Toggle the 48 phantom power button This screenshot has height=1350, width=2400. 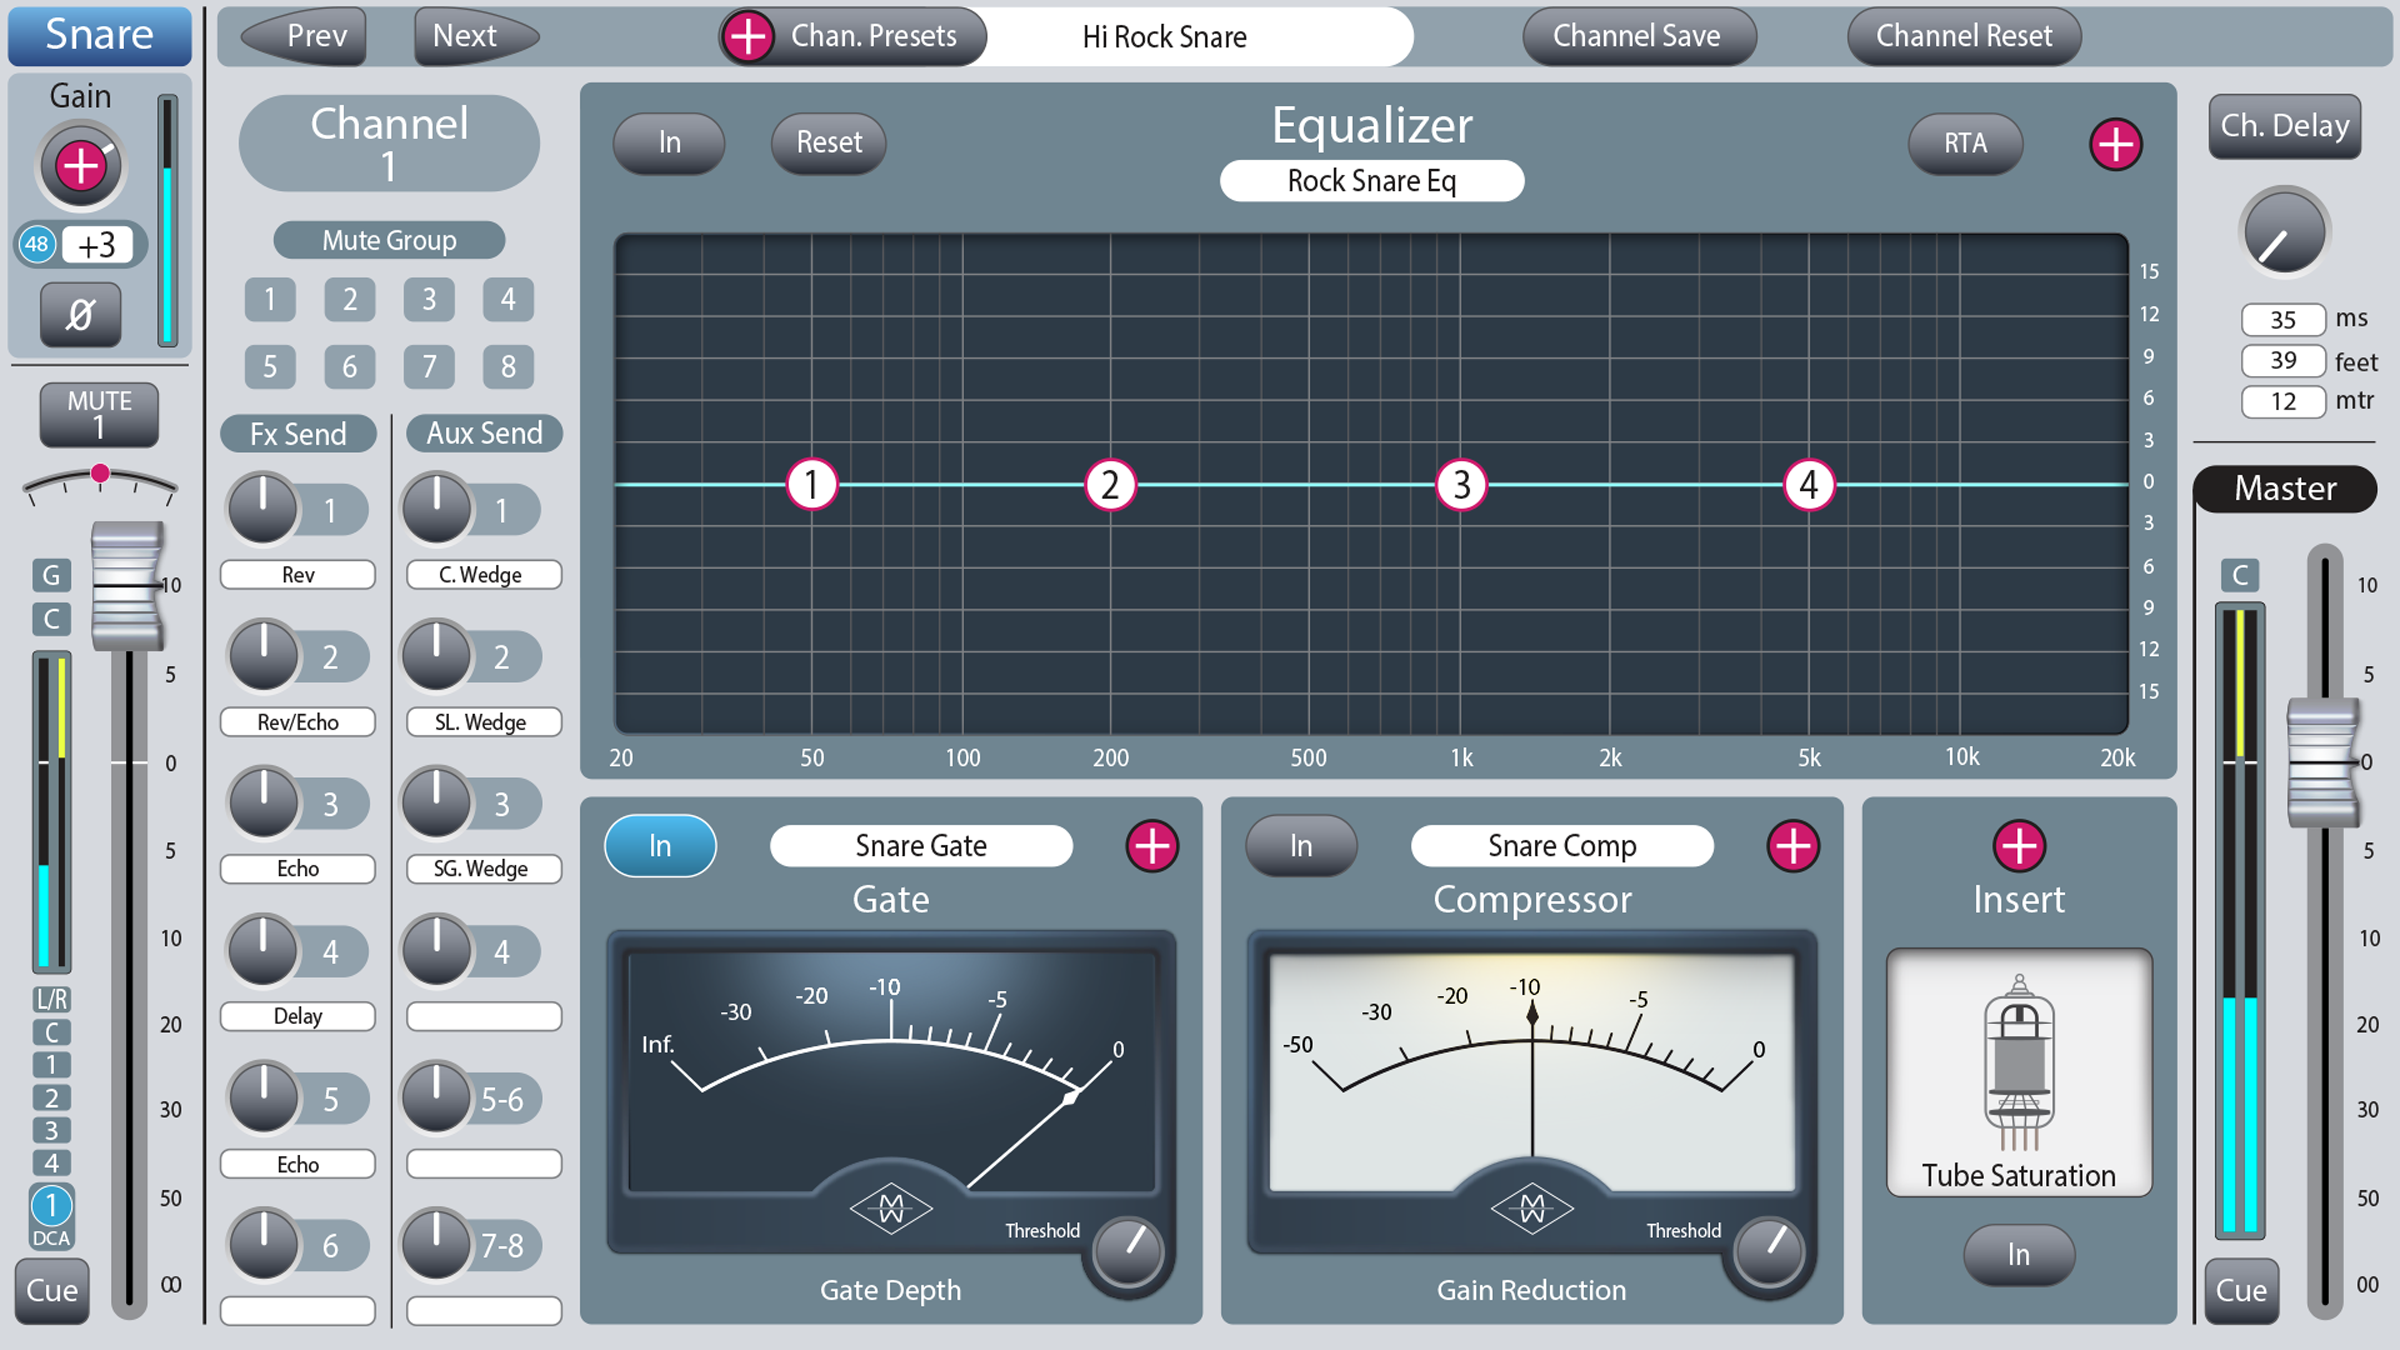click(37, 245)
